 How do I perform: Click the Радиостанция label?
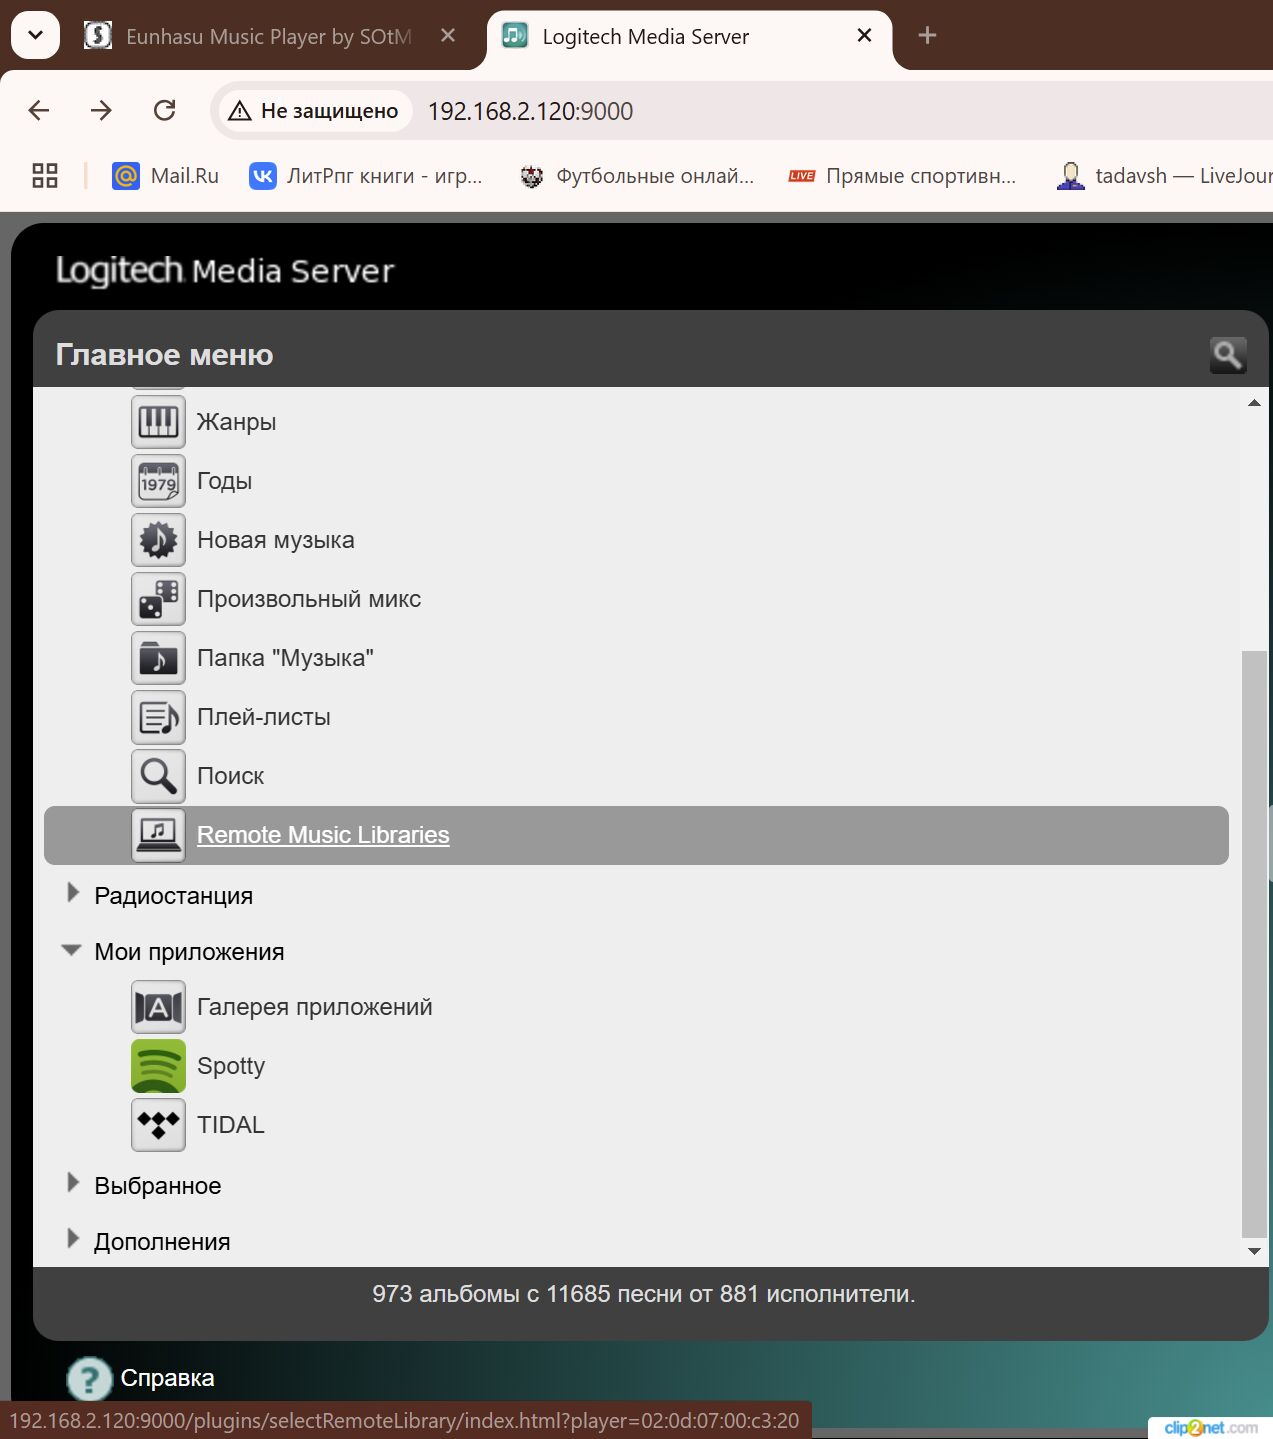[174, 896]
